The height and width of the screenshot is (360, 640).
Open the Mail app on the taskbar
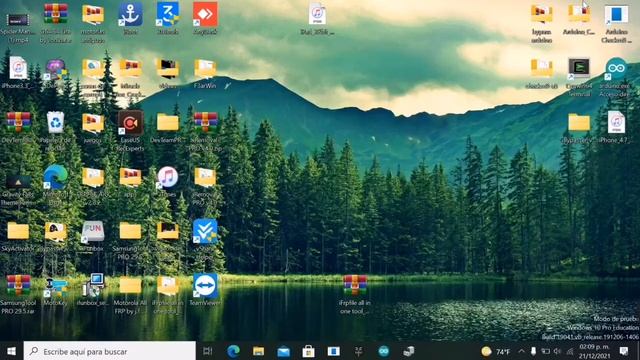tap(283, 351)
